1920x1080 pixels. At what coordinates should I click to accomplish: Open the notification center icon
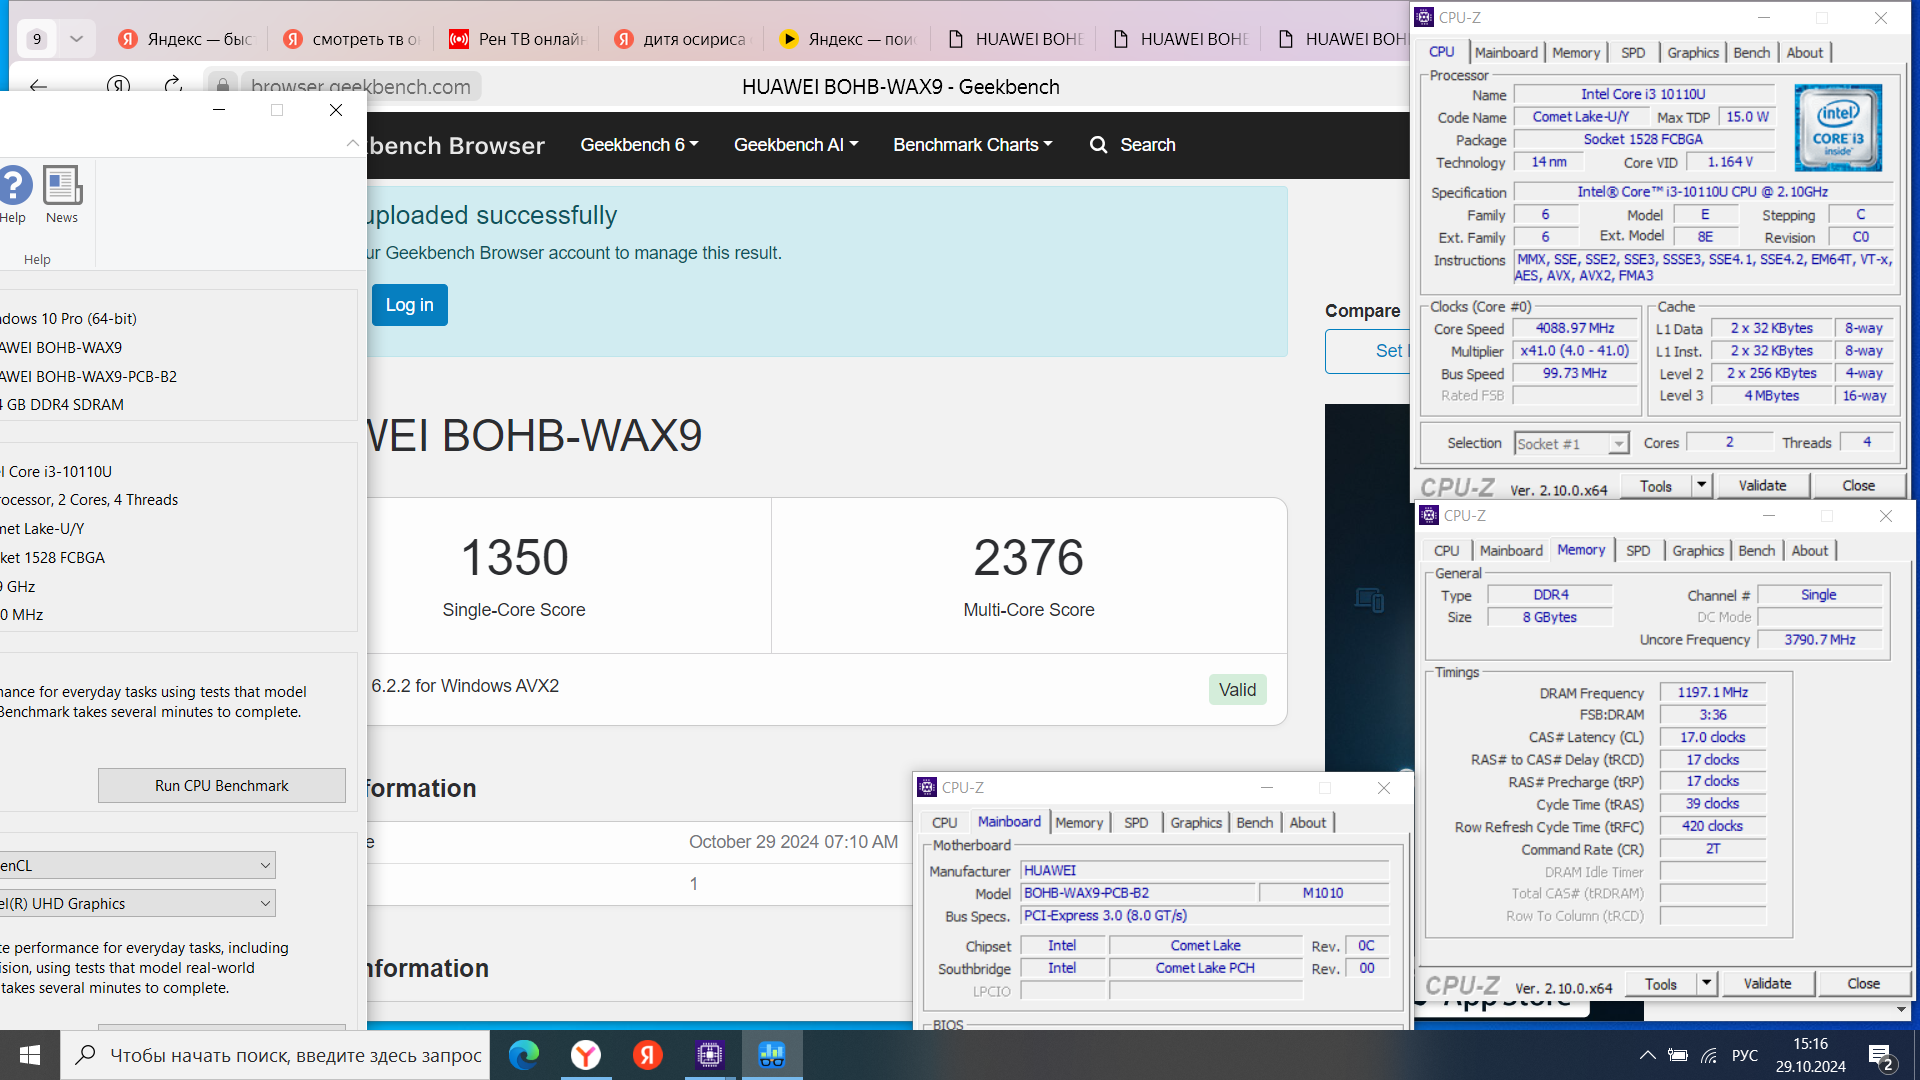pos(1880,1056)
